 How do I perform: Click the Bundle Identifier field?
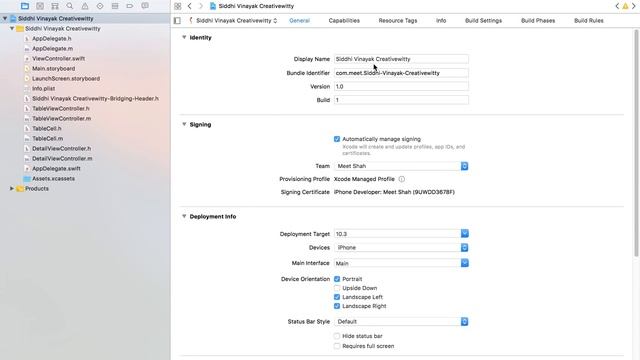401,73
